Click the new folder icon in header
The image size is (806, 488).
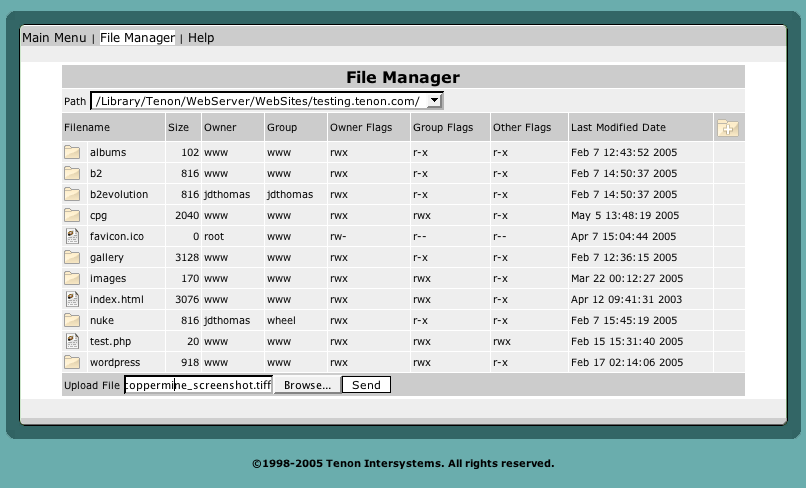727,128
